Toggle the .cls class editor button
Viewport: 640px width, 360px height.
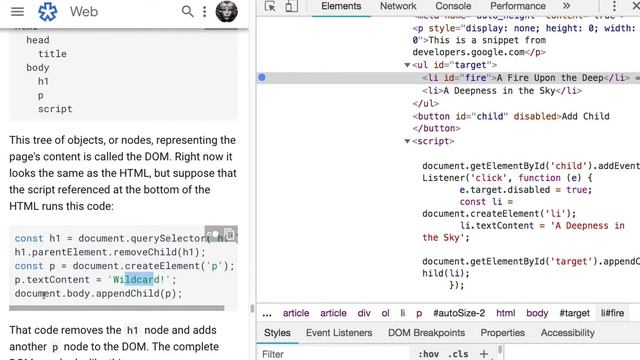(458, 354)
